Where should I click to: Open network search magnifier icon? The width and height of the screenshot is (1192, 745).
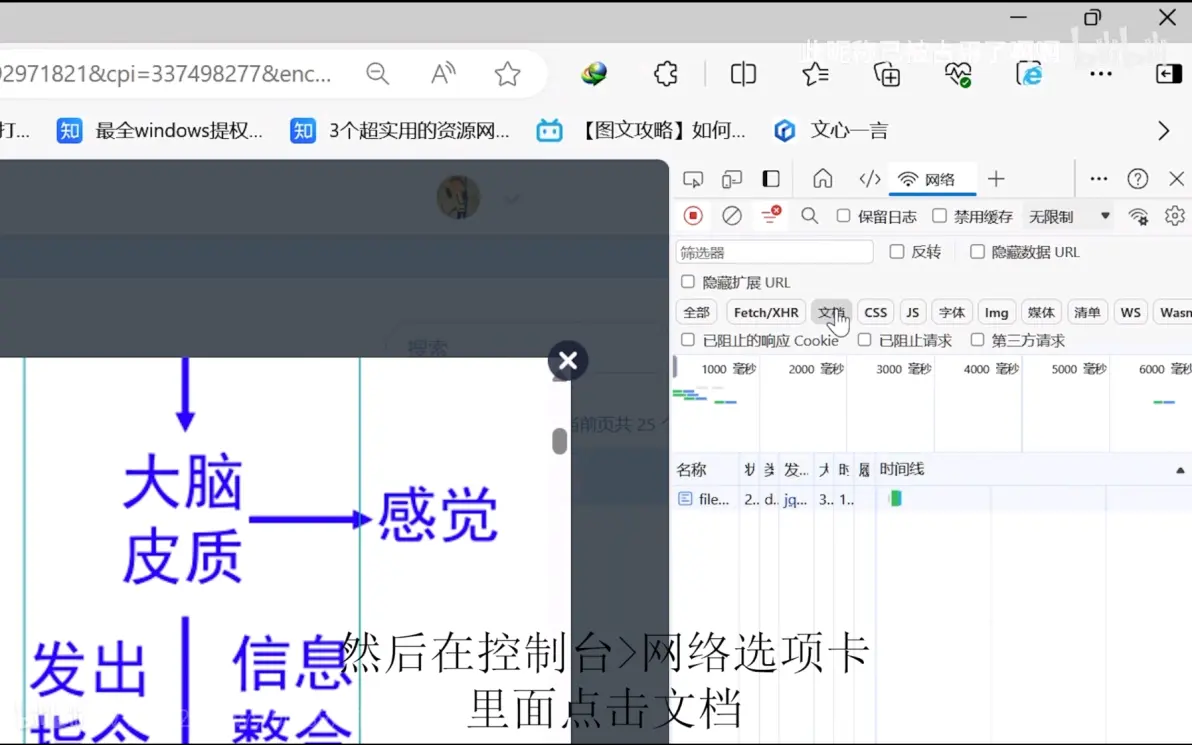pyautogui.click(x=810, y=216)
